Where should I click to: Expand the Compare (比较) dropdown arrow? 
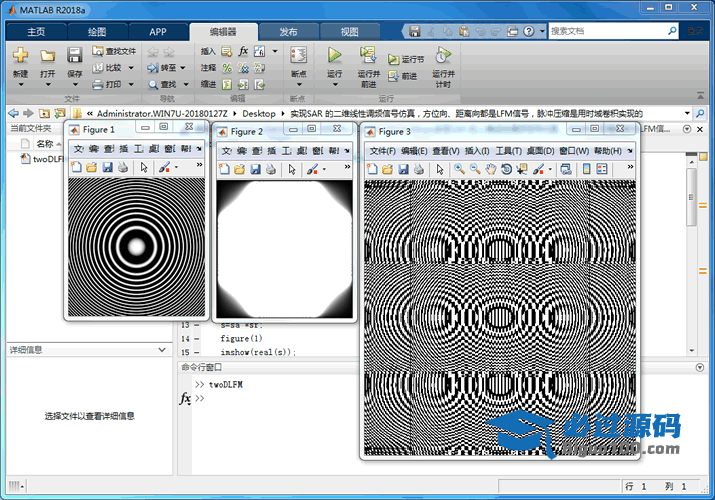(x=130, y=68)
